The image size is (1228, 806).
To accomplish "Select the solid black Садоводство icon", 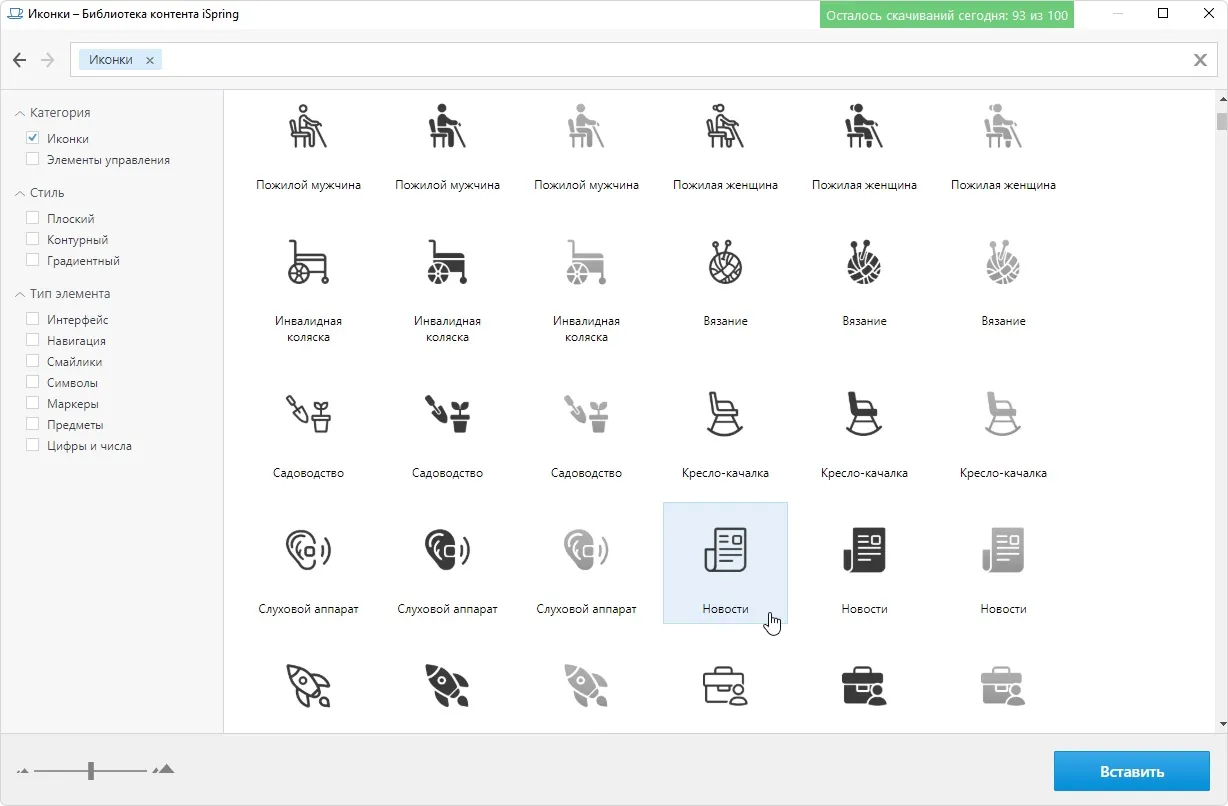I will point(447,412).
